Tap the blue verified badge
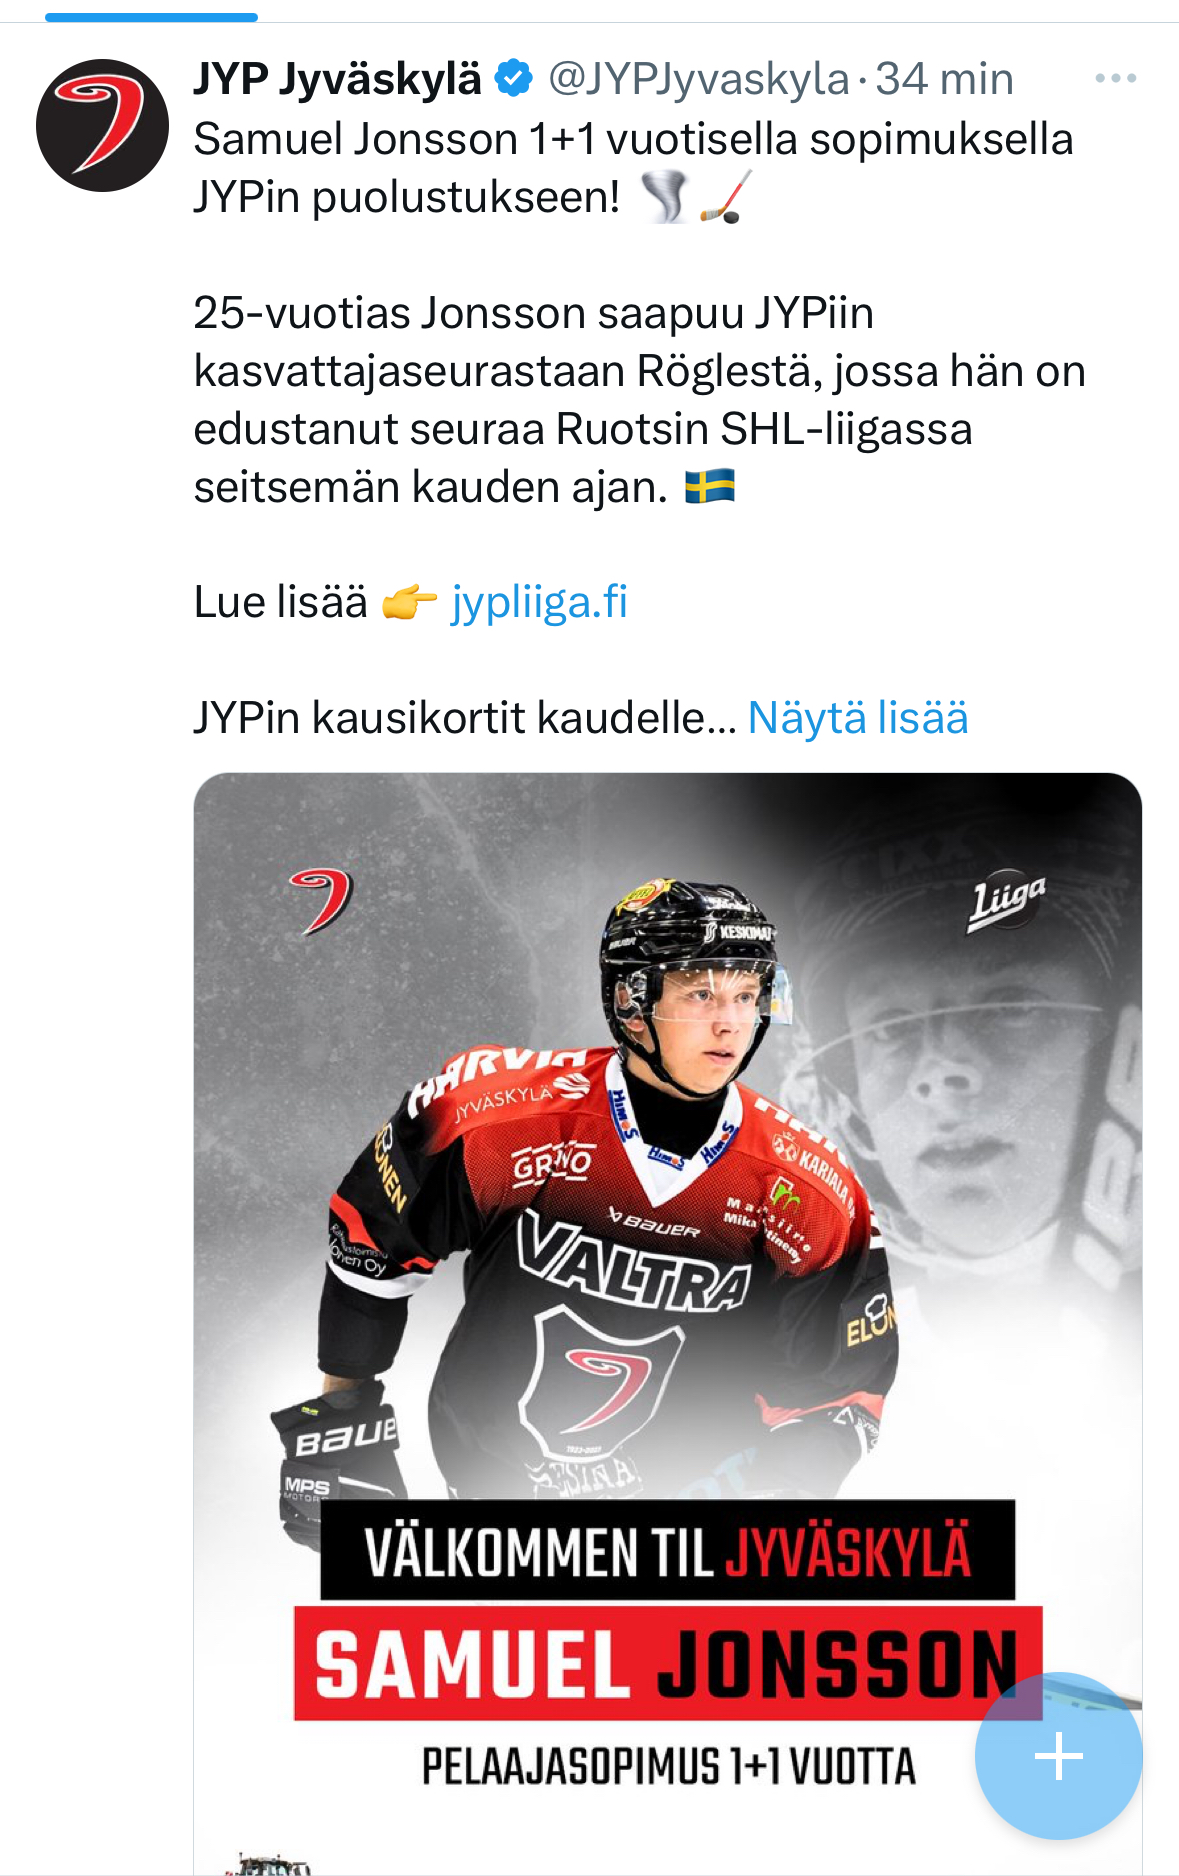1179x1876 pixels. (x=514, y=78)
